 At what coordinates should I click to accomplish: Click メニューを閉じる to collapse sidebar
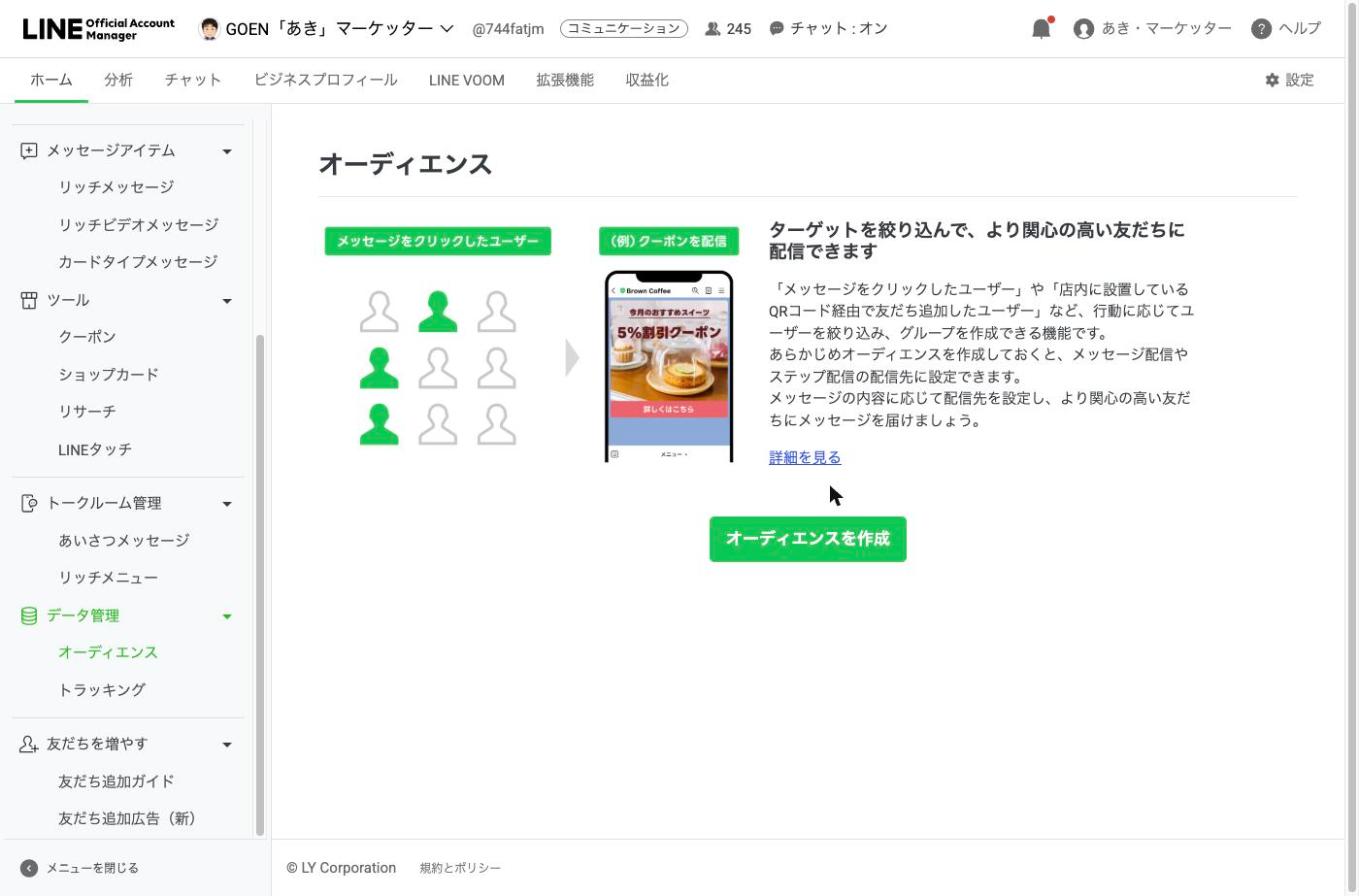[92, 868]
